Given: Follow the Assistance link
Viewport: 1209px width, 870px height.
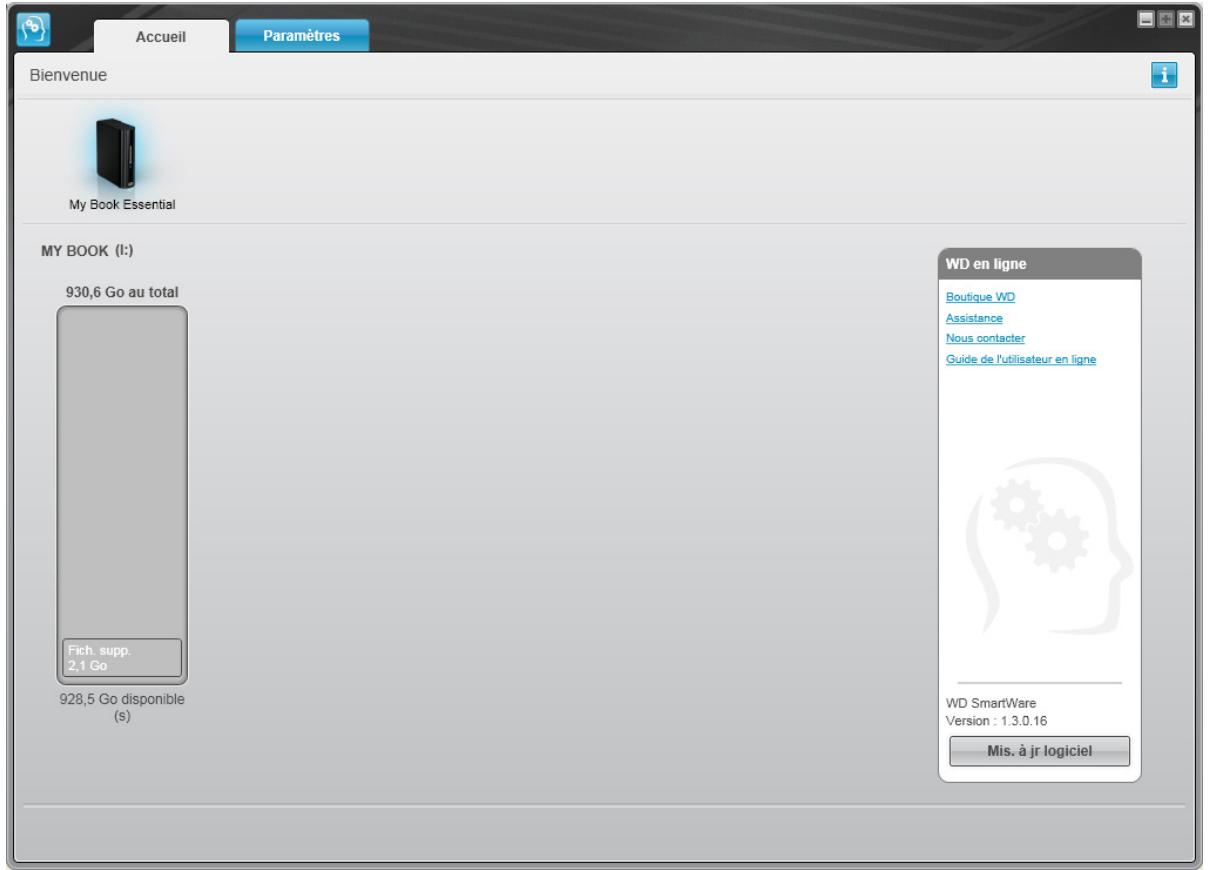Looking at the screenshot, I should [x=974, y=318].
